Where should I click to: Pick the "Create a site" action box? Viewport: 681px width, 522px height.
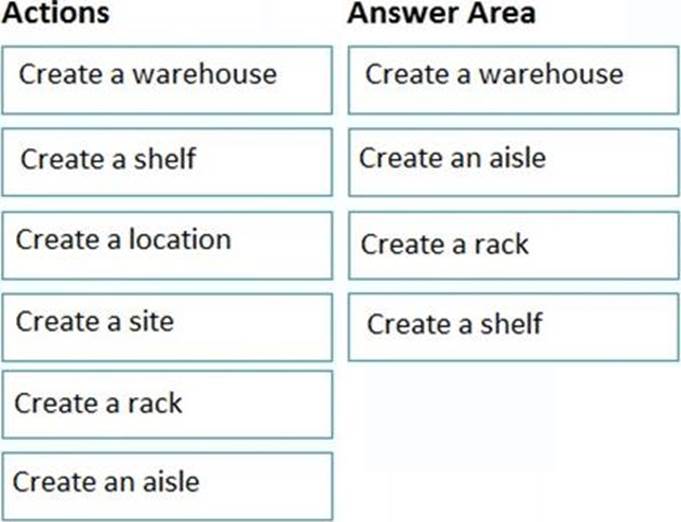pos(167,326)
